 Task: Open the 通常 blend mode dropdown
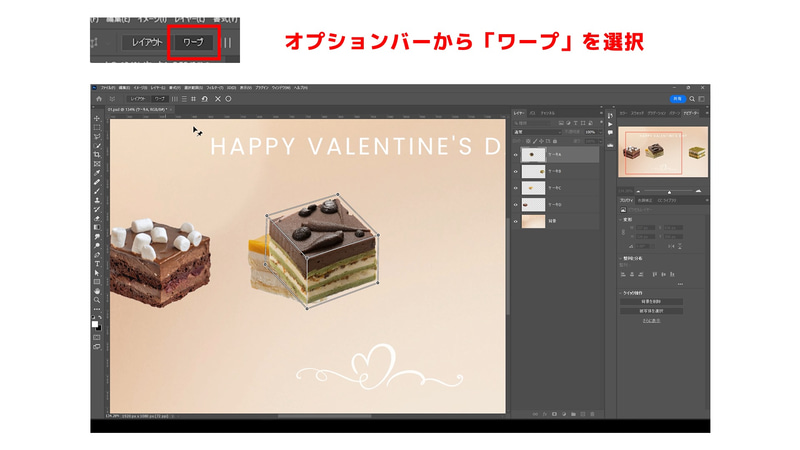(x=537, y=132)
